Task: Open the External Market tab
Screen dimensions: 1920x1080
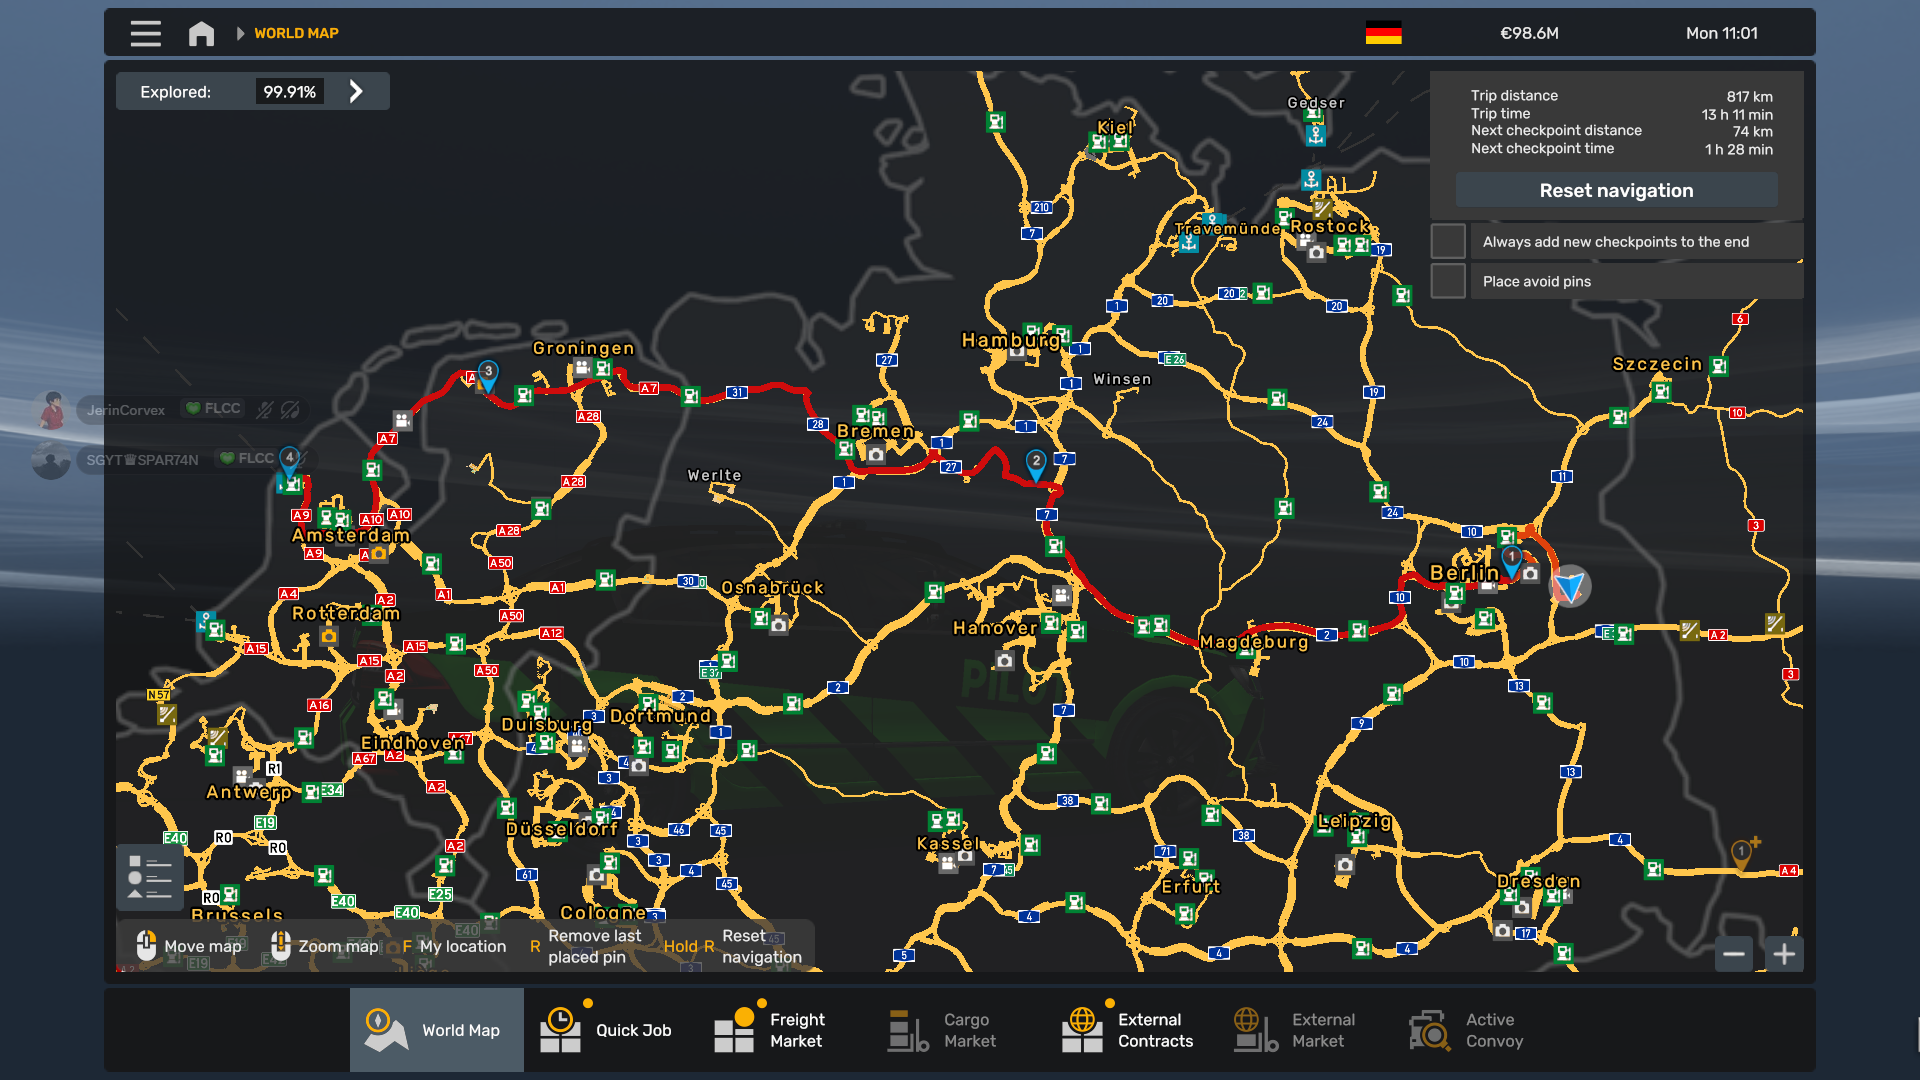Action: coord(1306,1030)
